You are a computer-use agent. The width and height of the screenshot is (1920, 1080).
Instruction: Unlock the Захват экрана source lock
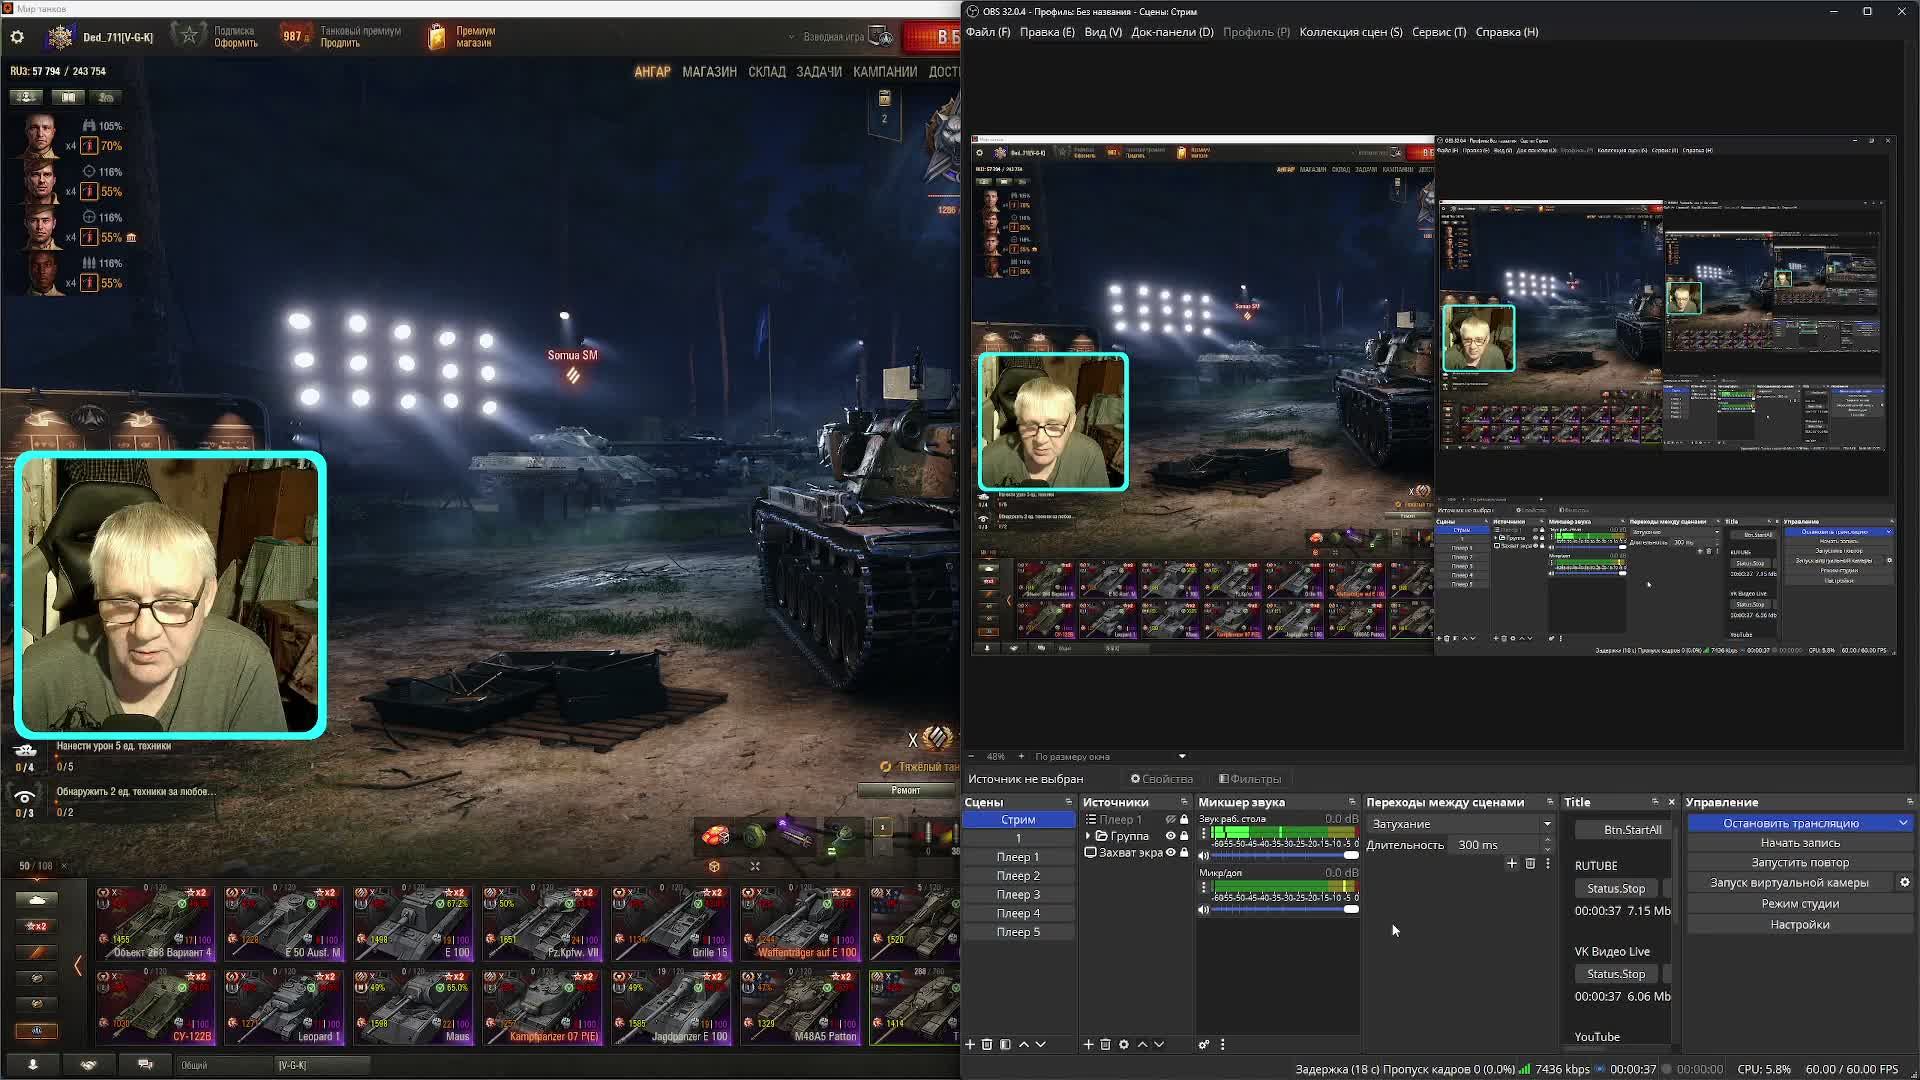[1184, 853]
